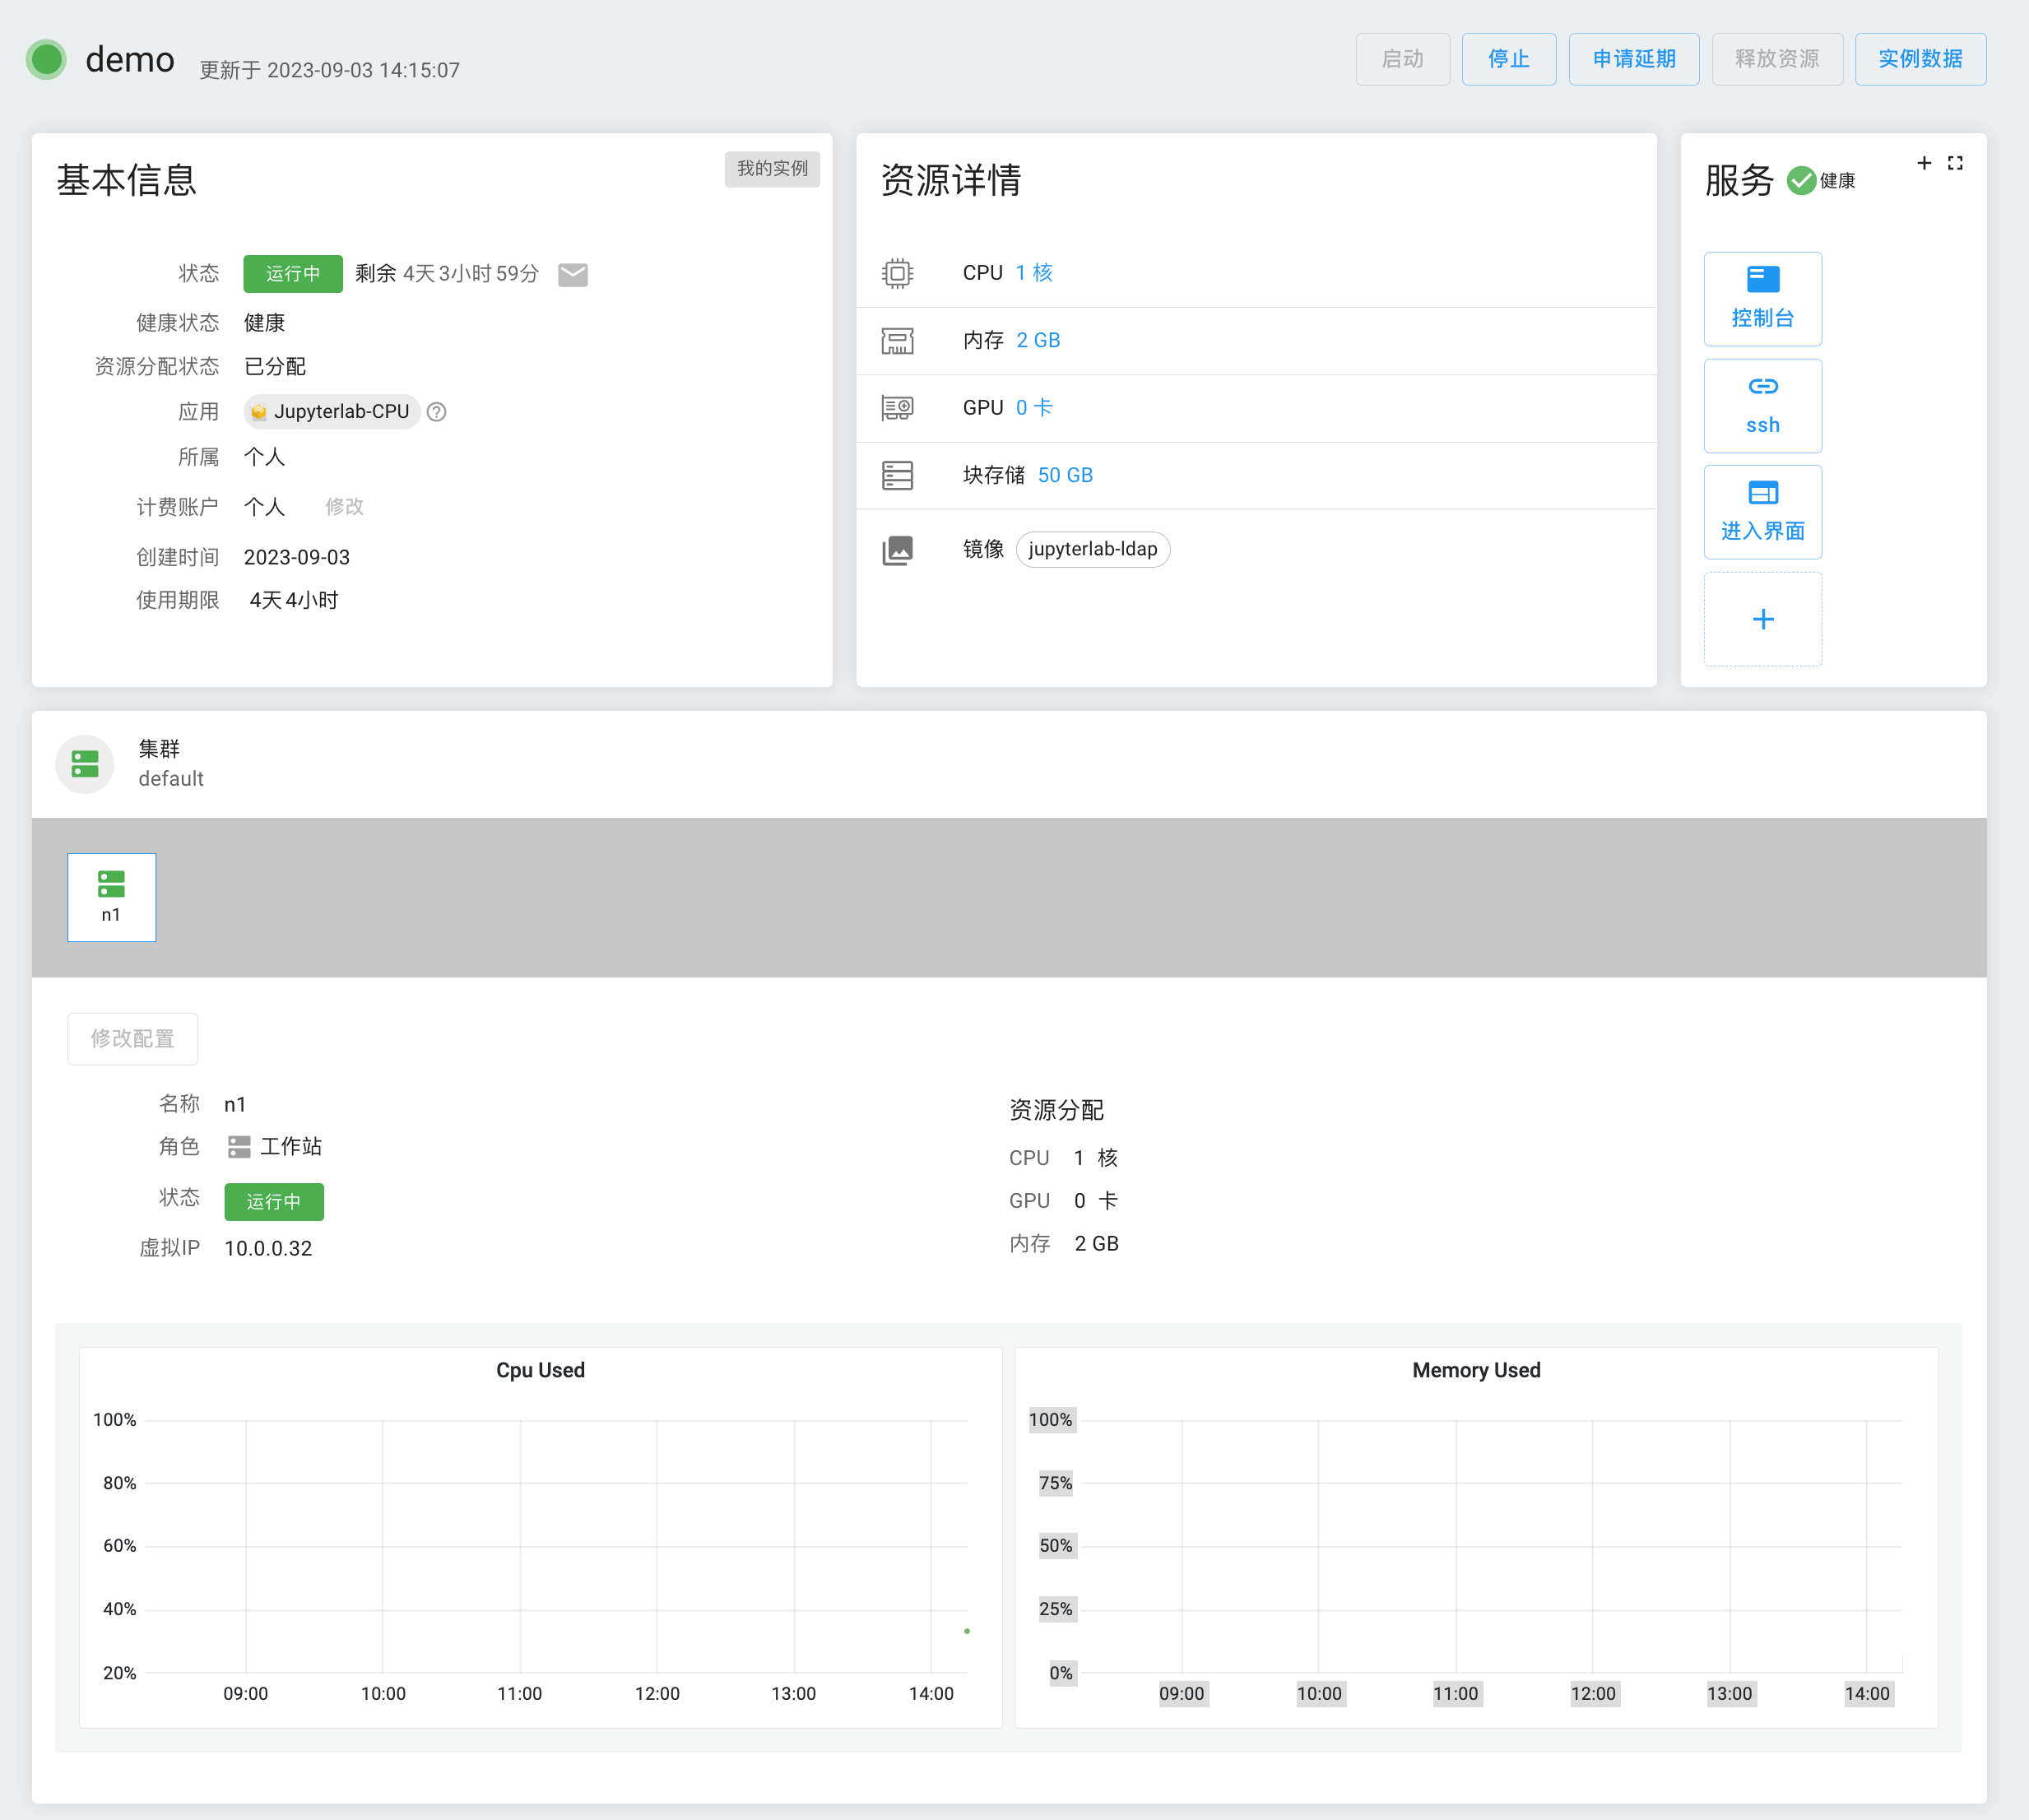Click the update timestamp 2023-09-03 14:15:07
This screenshot has width=2029, height=1820.
363,70
